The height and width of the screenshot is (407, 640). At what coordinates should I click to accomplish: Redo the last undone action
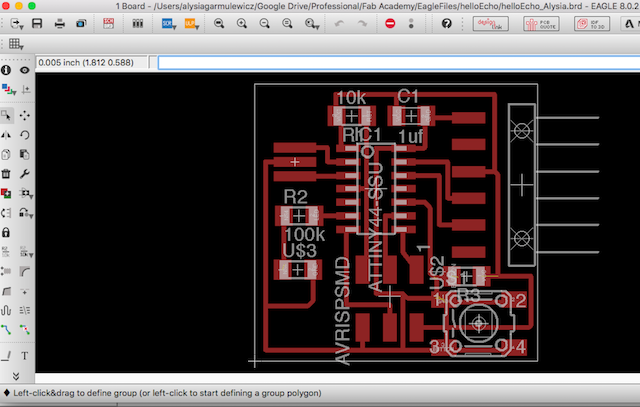(362, 24)
